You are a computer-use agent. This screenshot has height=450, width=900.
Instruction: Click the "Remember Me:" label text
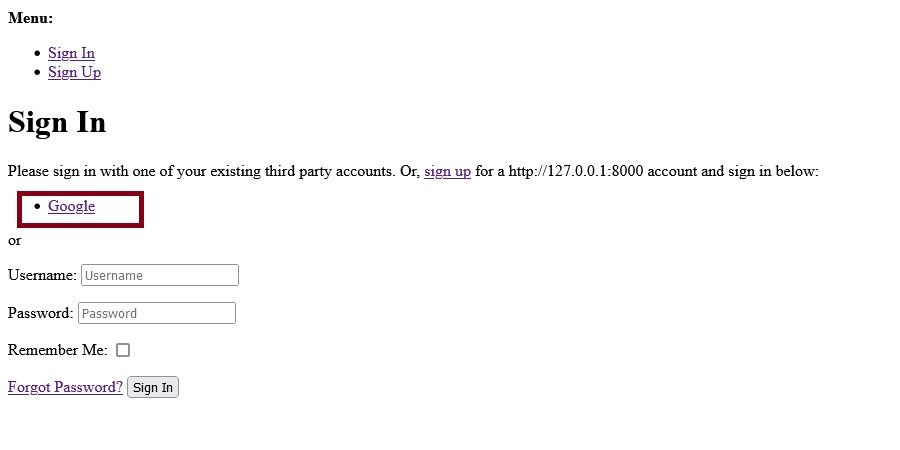(x=57, y=350)
